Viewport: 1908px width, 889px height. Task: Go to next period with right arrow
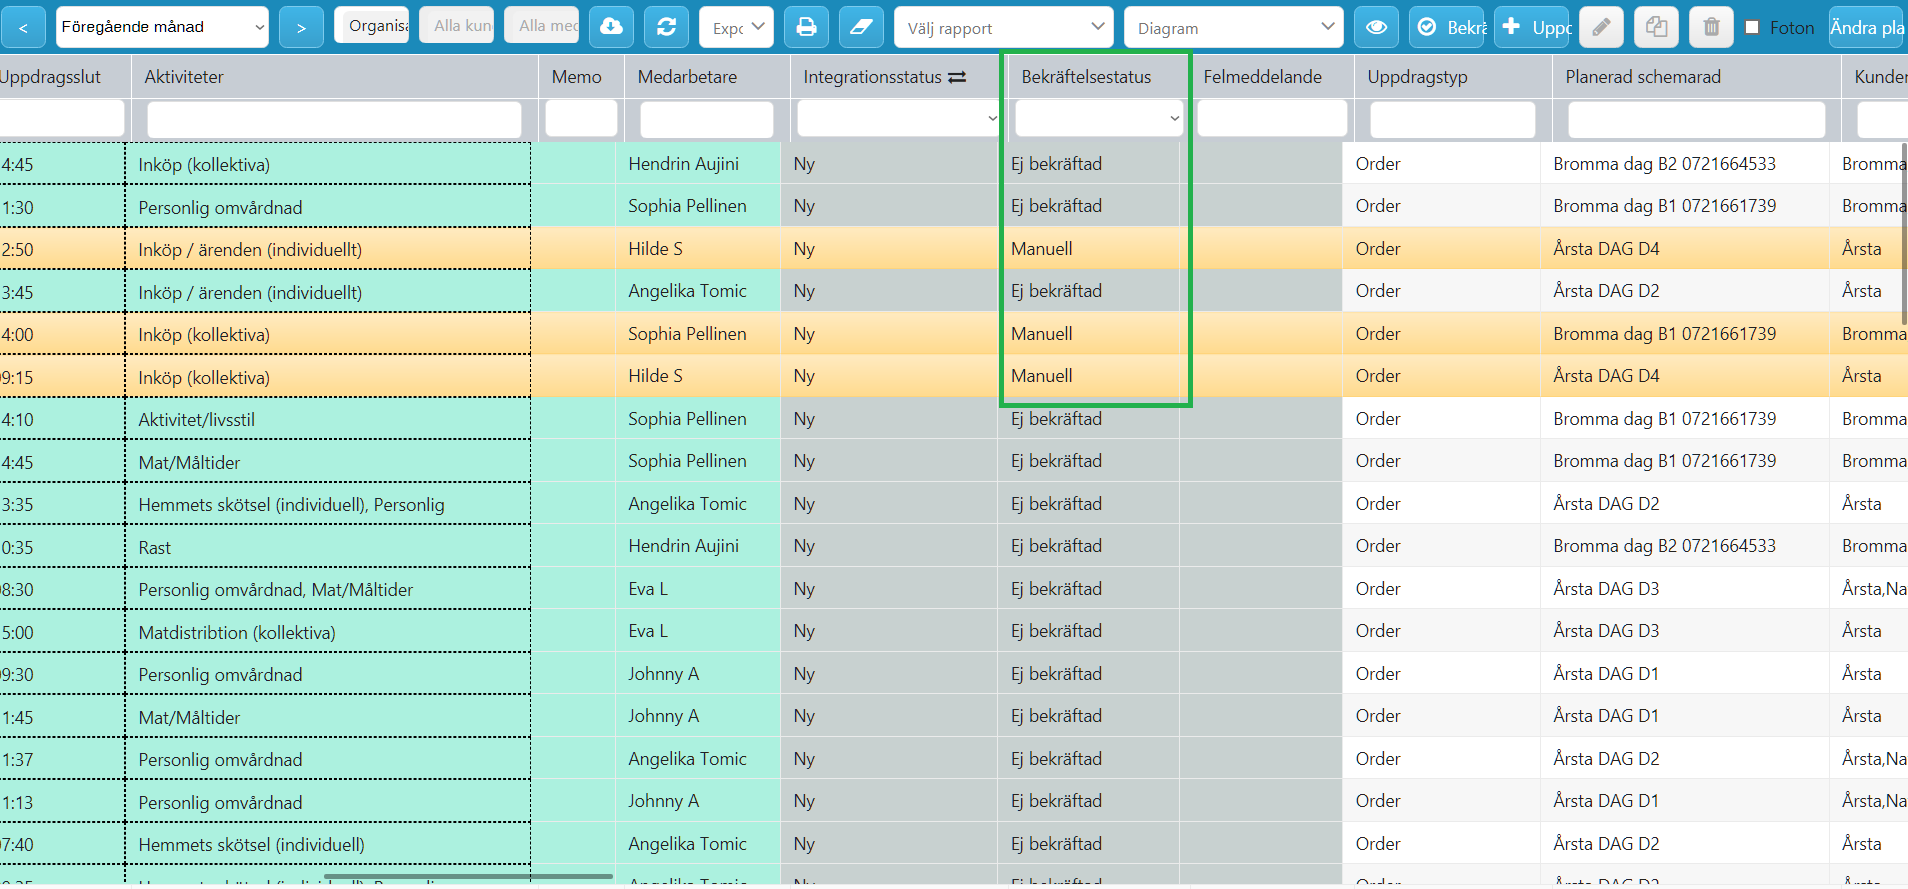[301, 27]
